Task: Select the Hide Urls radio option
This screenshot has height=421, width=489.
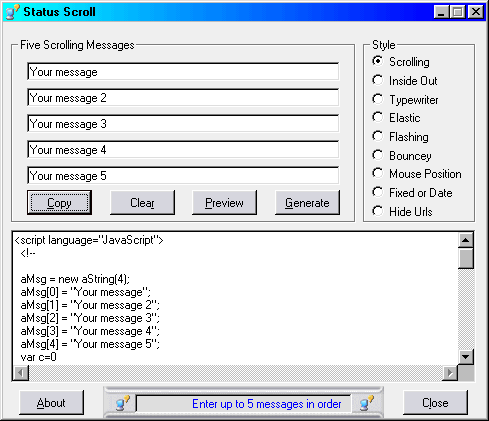Action: coord(378,211)
